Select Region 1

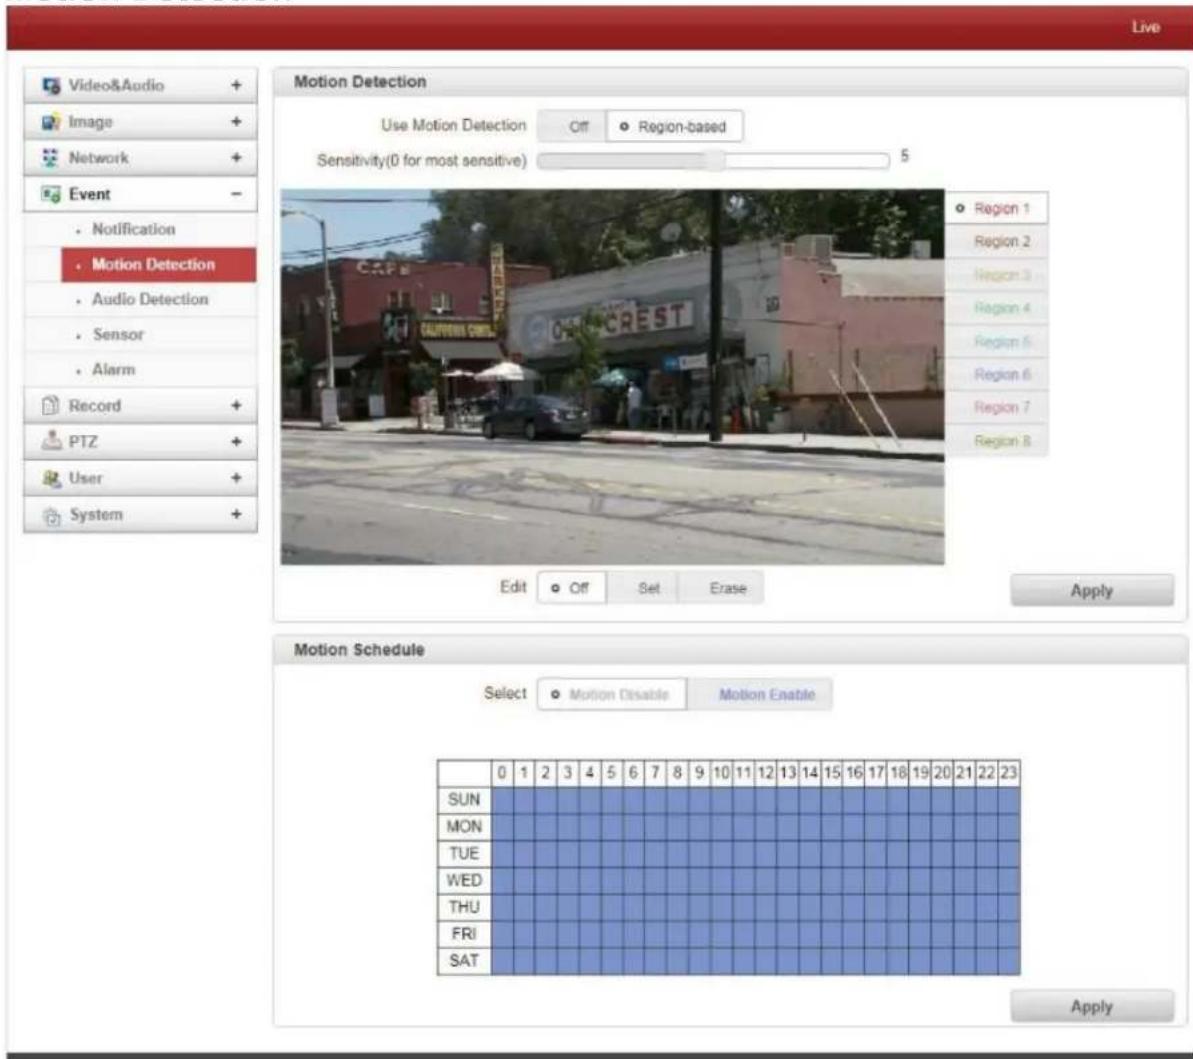(x=996, y=208)
